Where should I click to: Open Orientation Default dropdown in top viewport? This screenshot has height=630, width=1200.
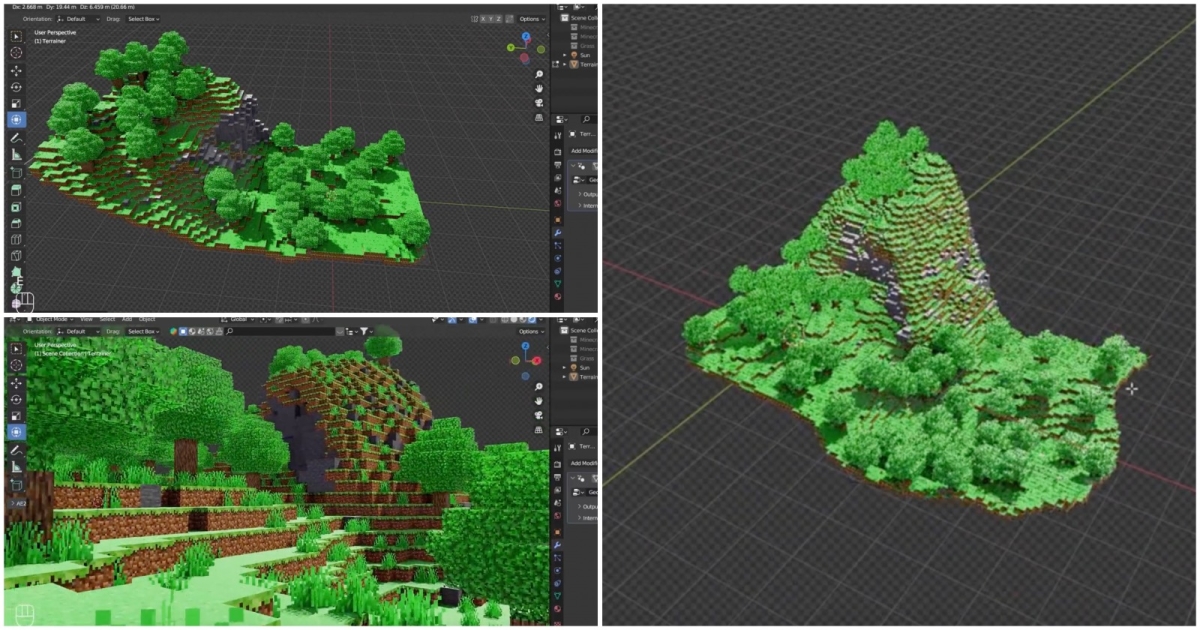click(80, 19)
